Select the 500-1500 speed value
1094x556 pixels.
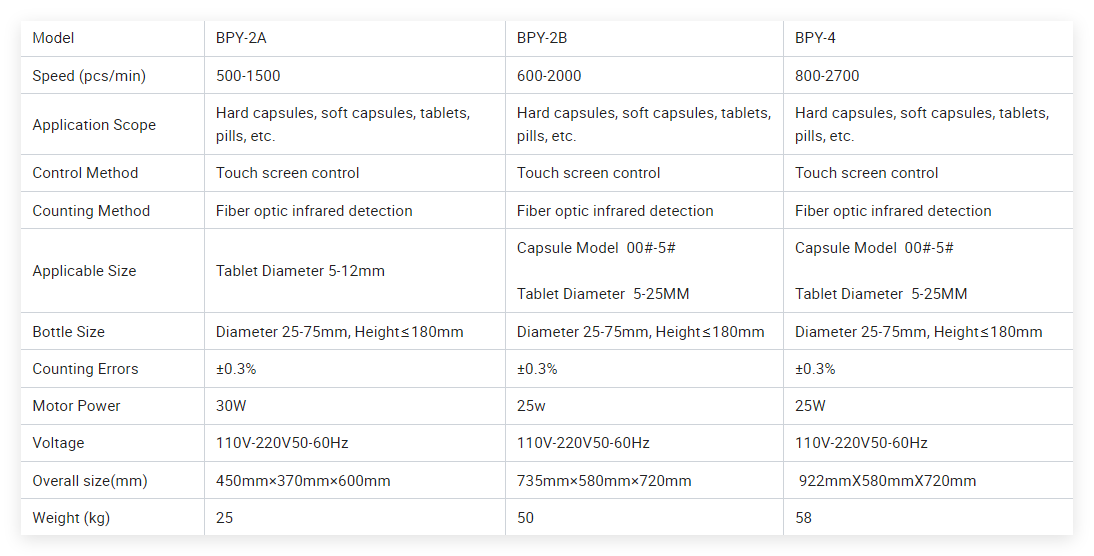click(x=248, y=76)
